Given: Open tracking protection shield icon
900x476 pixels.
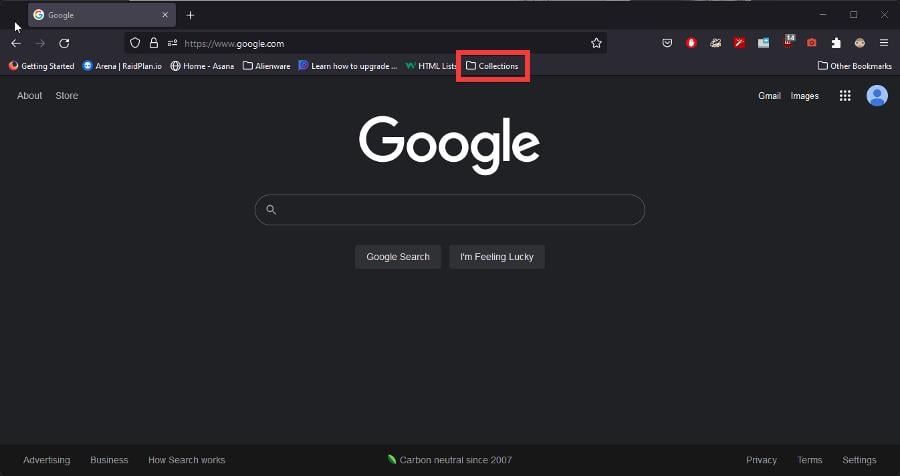Looking at the screenshot, I should 135,43.
